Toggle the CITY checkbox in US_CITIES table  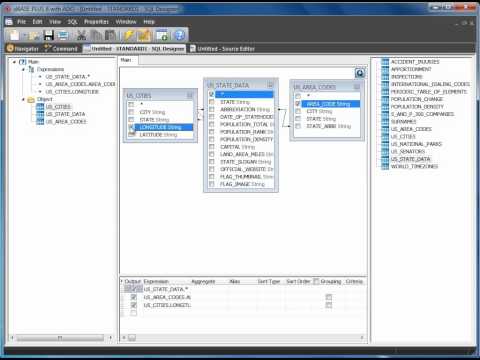[131, 112]
